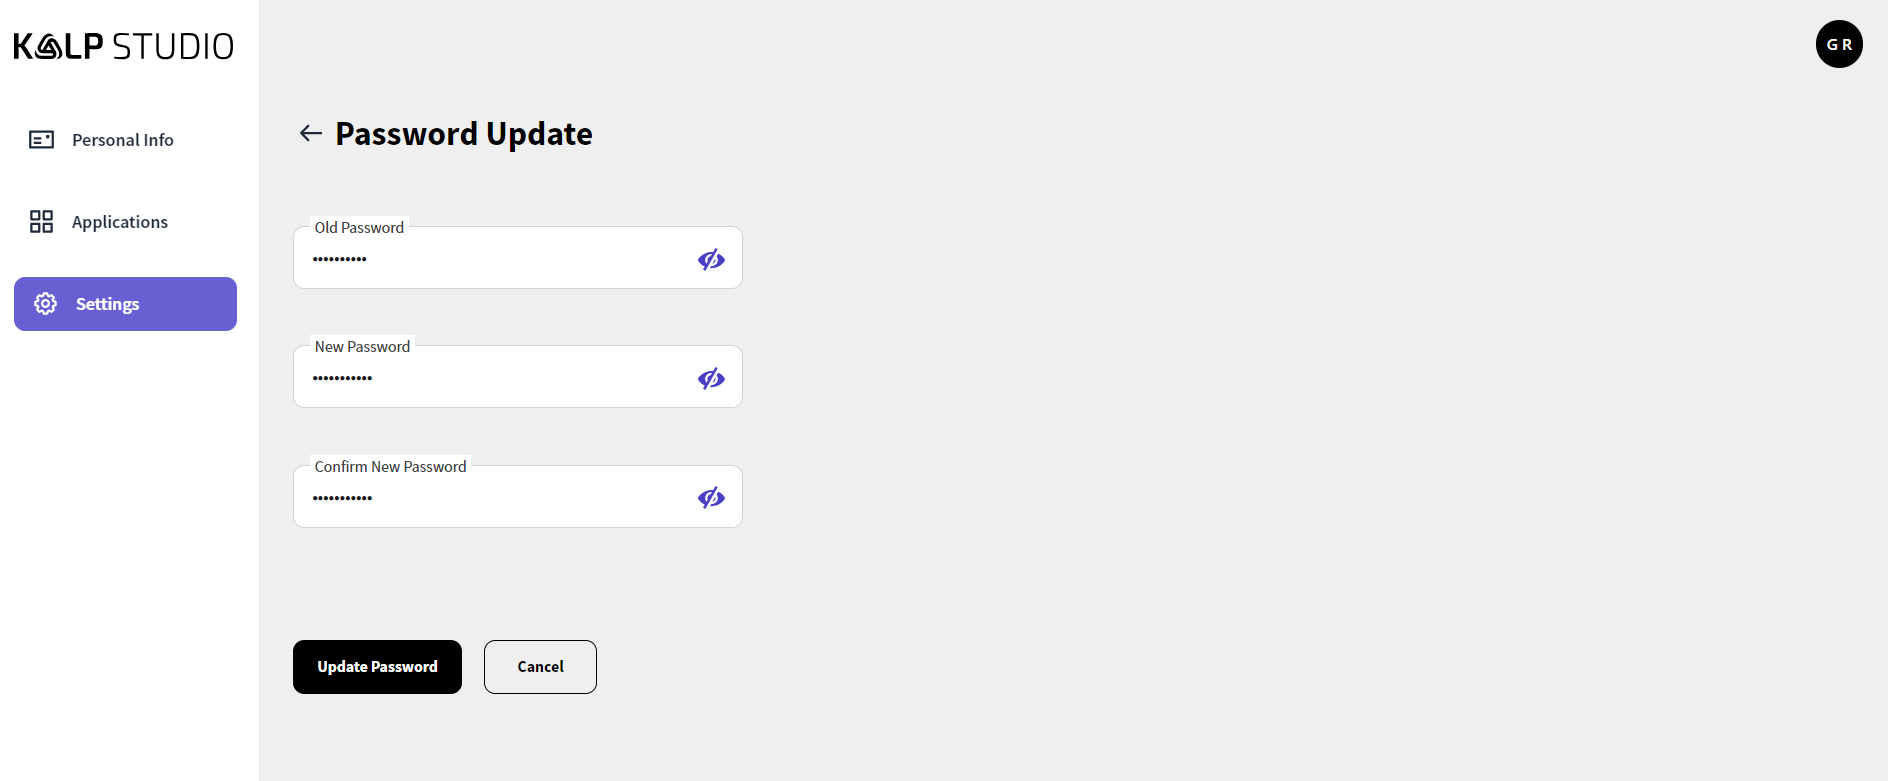Screen dimensions: 1888x781
Task: Click the Applications grid icon
Action: [x=42, y=222]
